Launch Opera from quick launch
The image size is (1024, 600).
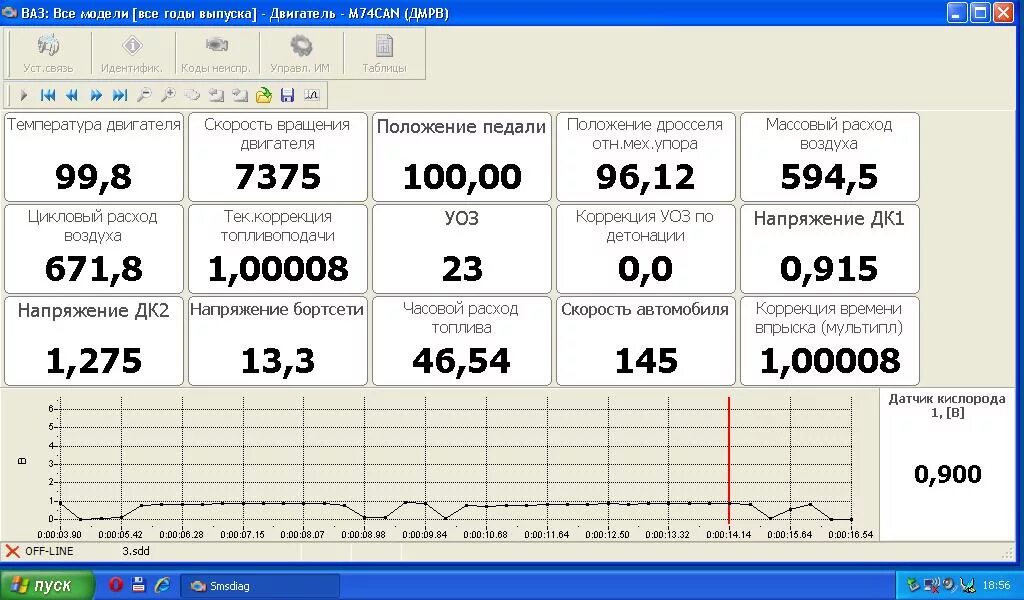[x=116, y=584]
